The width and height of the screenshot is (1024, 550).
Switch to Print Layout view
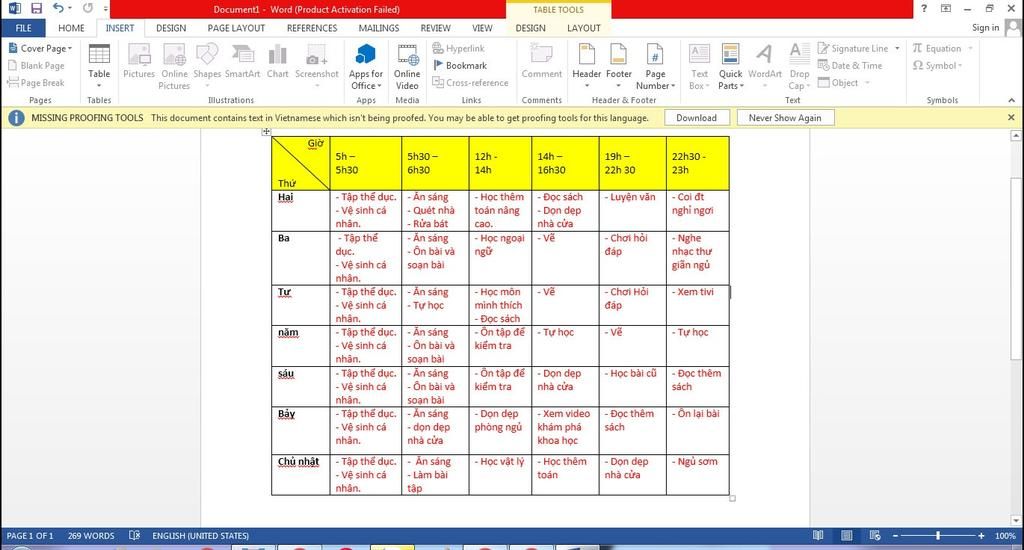click(x=846, y=536)
